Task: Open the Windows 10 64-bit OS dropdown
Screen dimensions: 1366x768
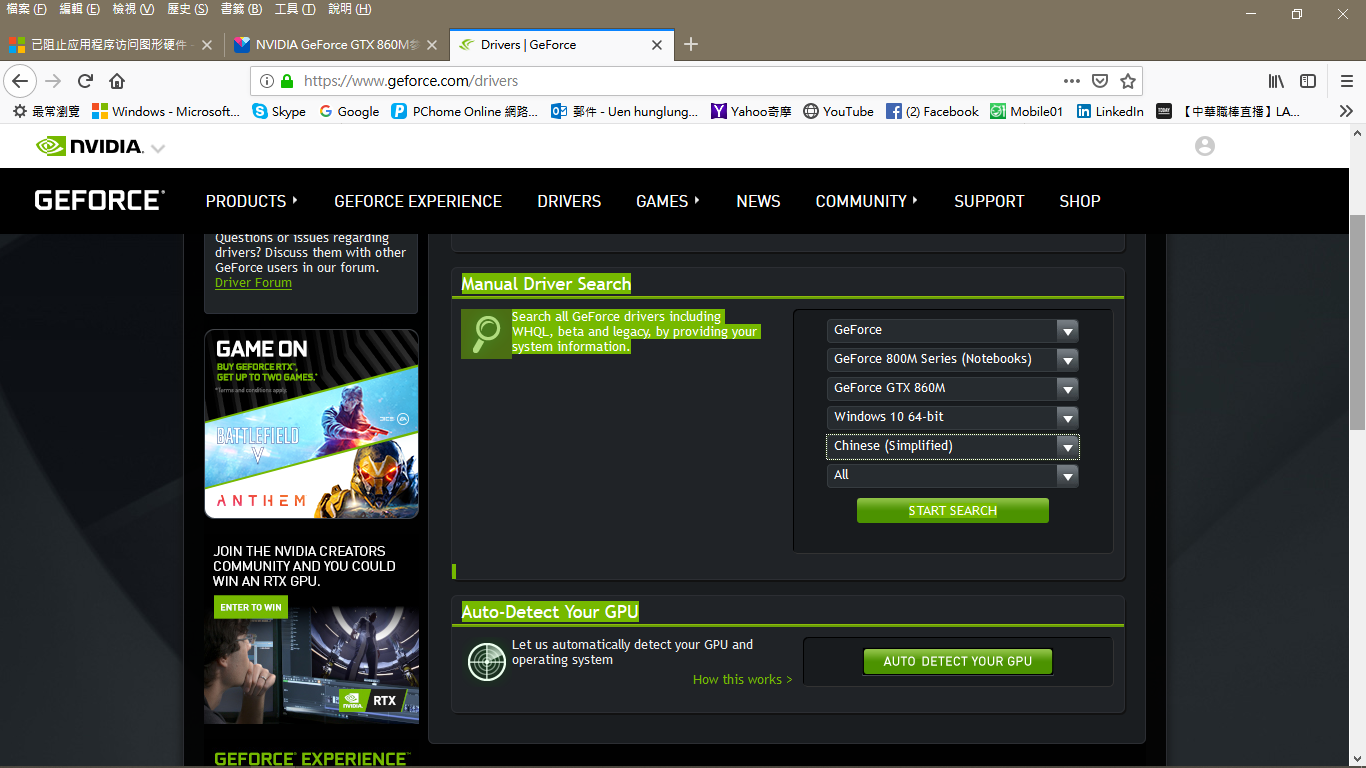Action: (x=952, y=417)
